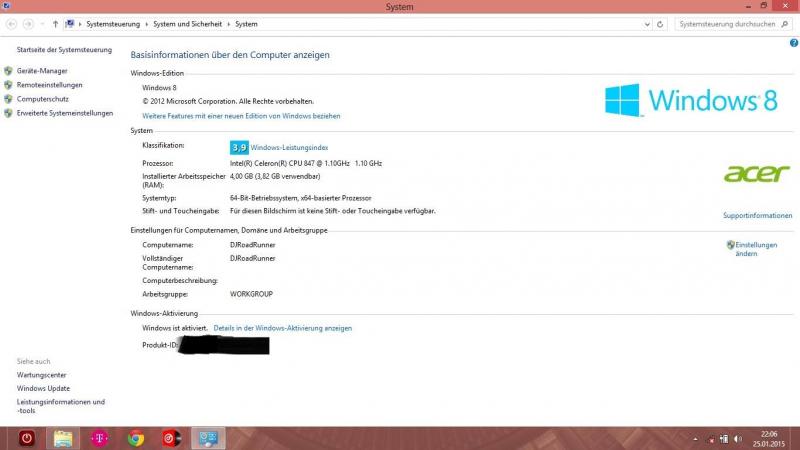Click shield icon beside Erweiterte Systemeinstellungen
This screenshot has width=800, height=450.
point(8,113)
